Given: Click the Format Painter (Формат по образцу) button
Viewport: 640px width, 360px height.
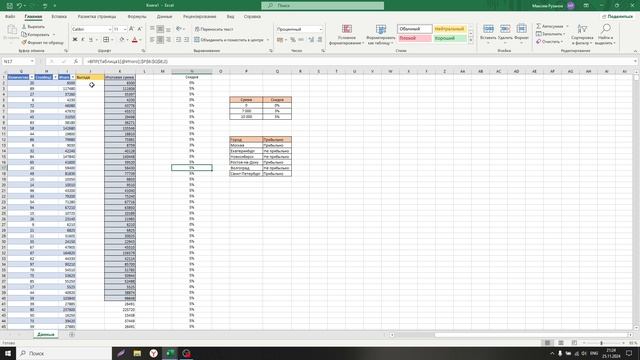Looking at the screenshot, I should pos(42,42).
